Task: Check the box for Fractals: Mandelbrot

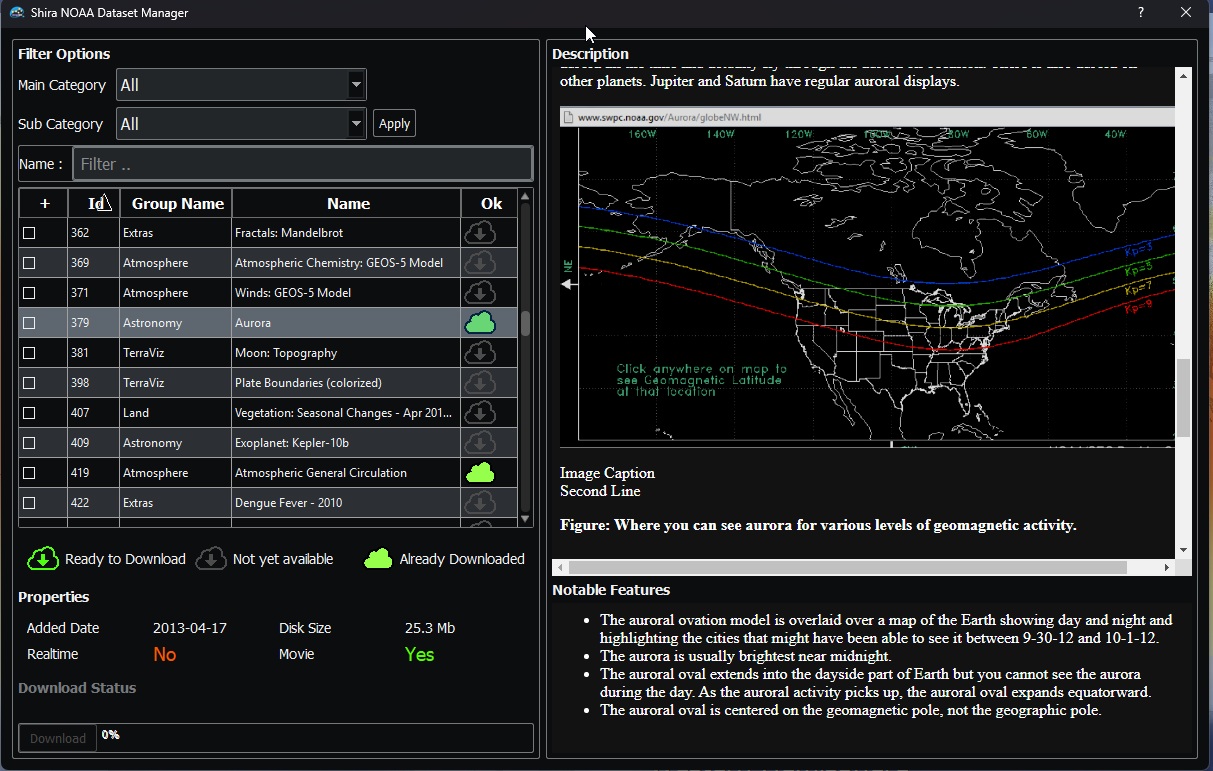Action: (x=29, y=233)
